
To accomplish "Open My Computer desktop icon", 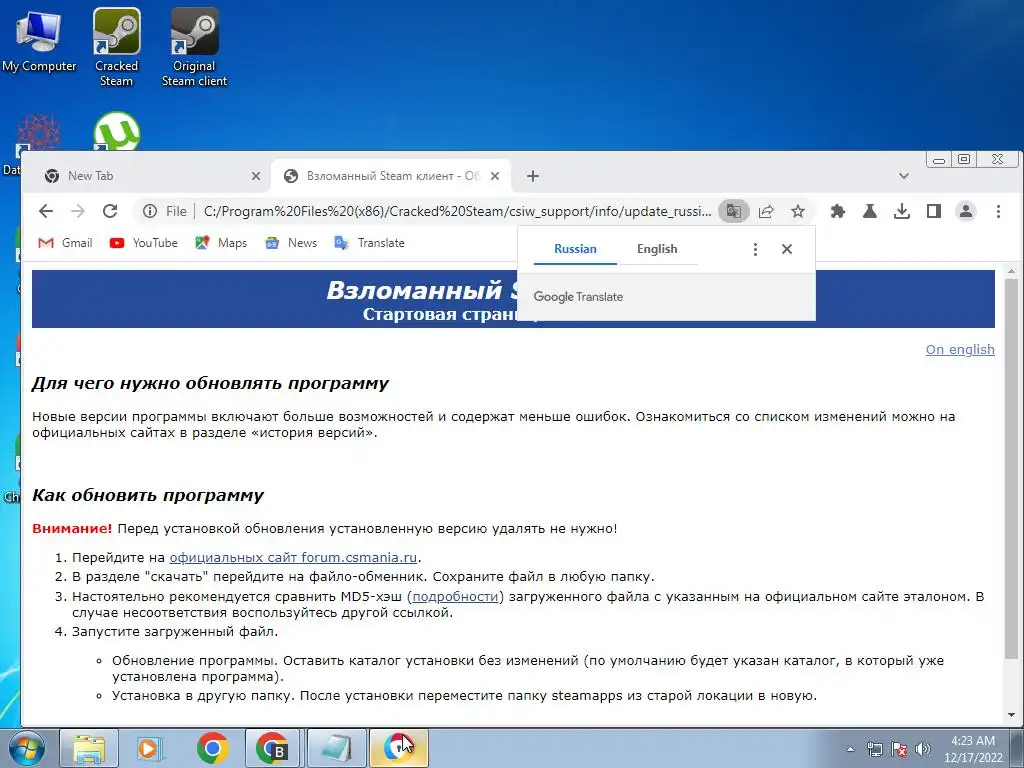I will click(39, 41).
